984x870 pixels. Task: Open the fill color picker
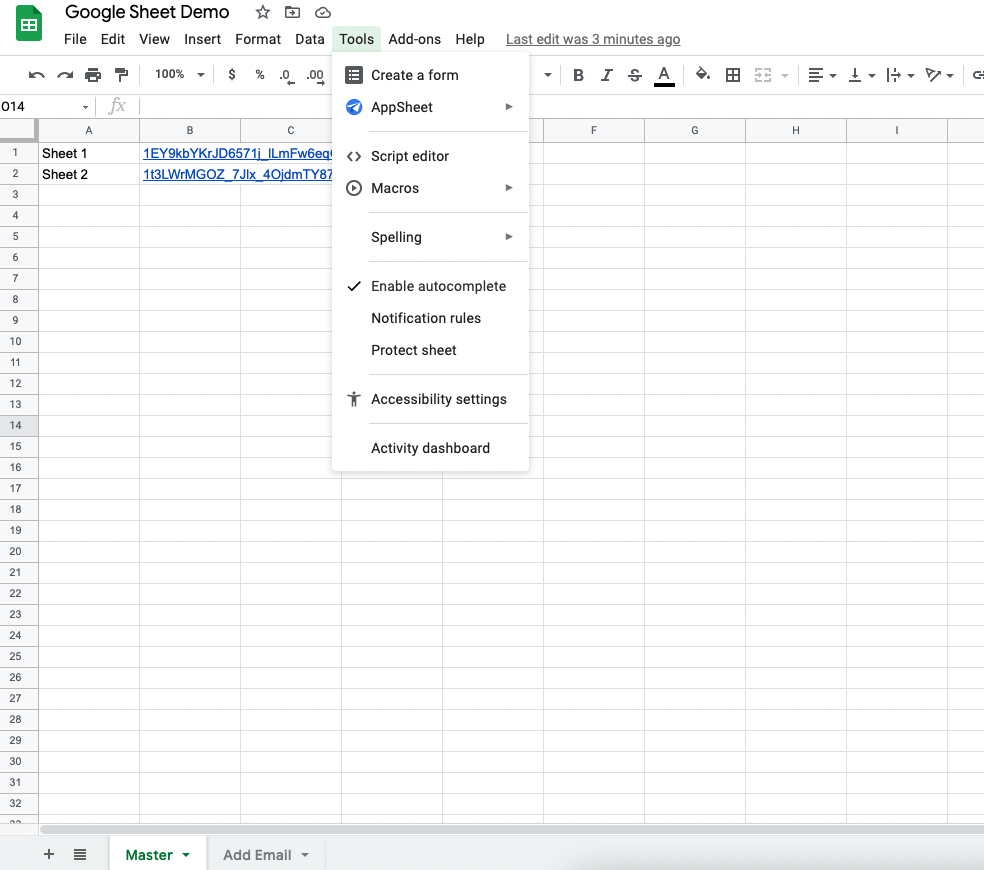pos(703,75)
